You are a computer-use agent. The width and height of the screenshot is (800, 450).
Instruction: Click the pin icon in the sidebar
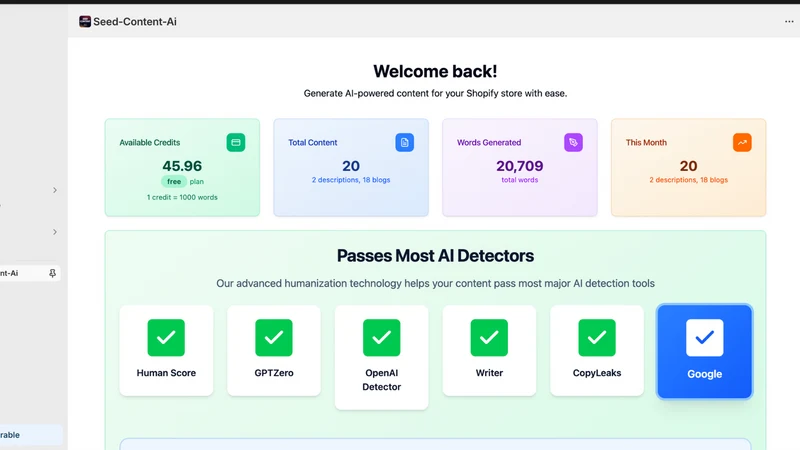[52, 273]
